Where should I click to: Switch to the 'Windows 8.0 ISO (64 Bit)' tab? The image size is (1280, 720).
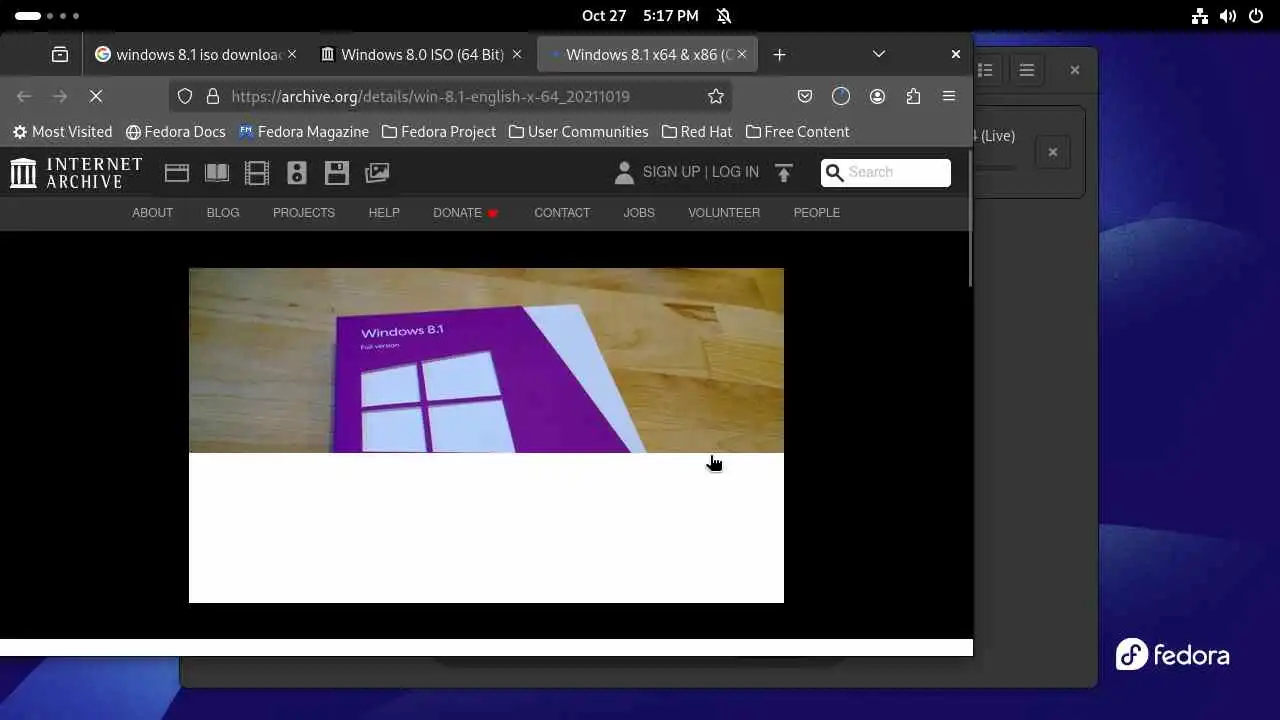point(421,54)
